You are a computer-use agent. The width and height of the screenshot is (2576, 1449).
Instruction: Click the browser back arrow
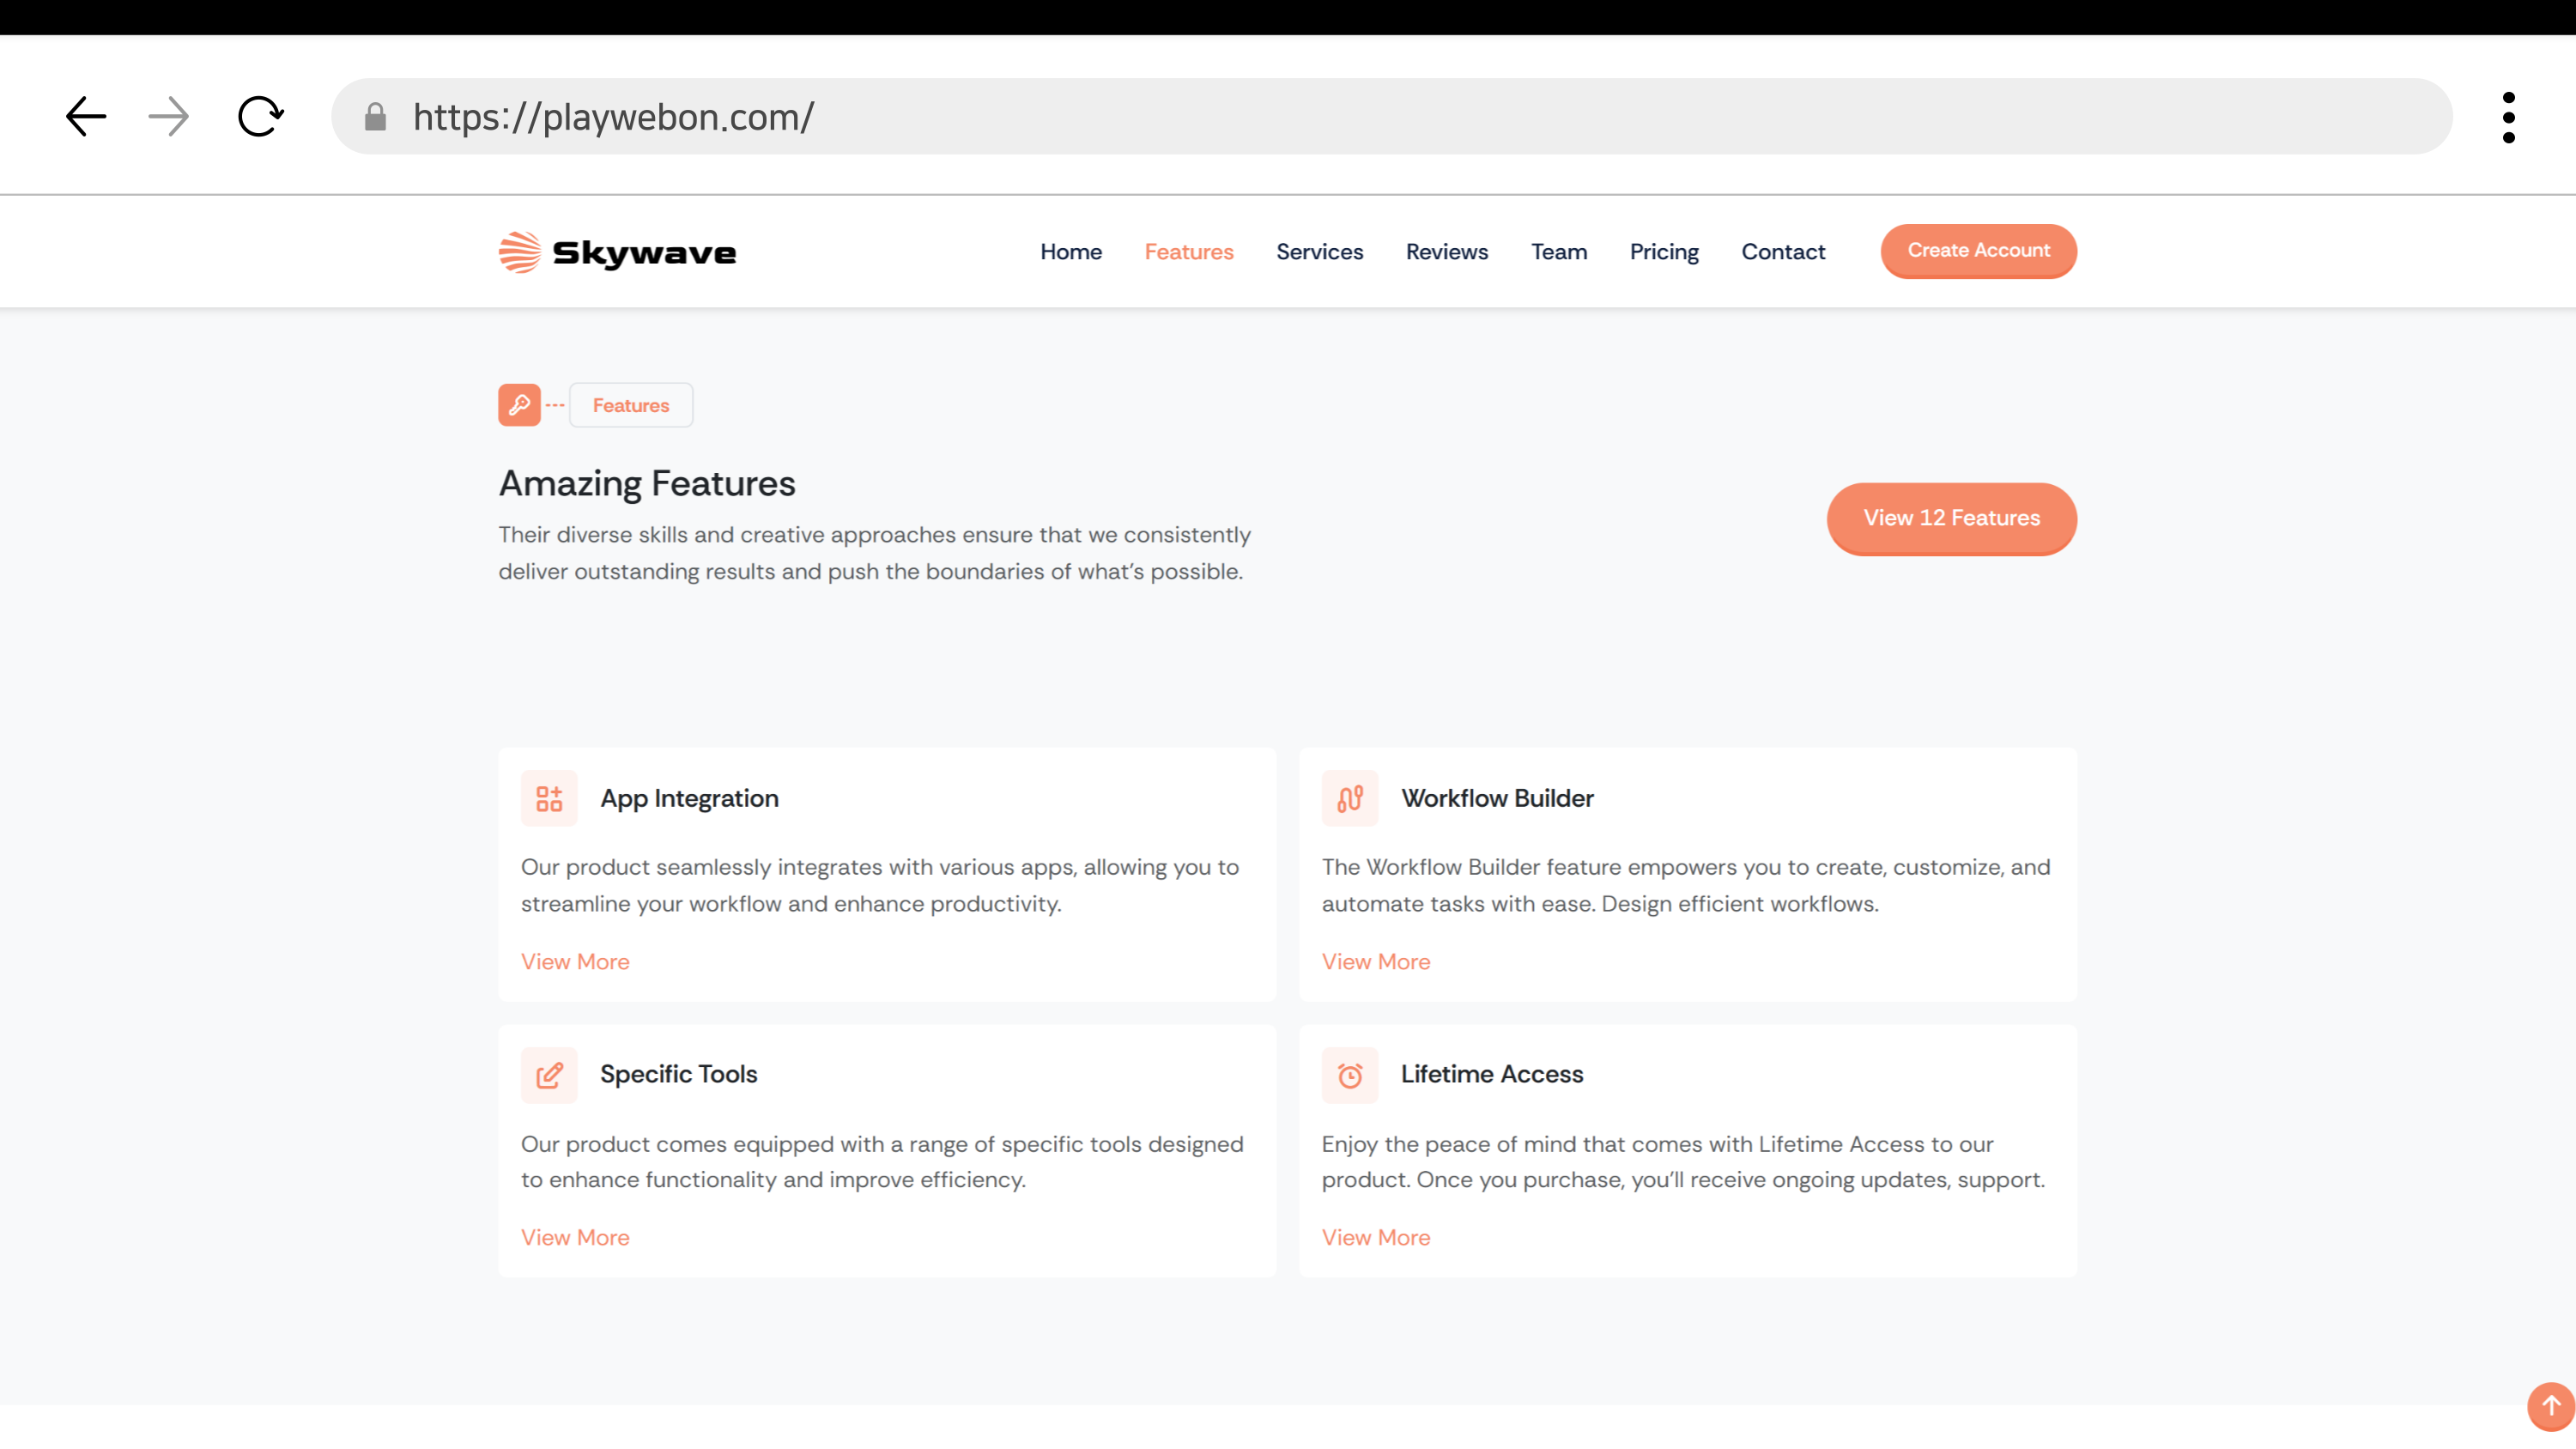point(86,117)
